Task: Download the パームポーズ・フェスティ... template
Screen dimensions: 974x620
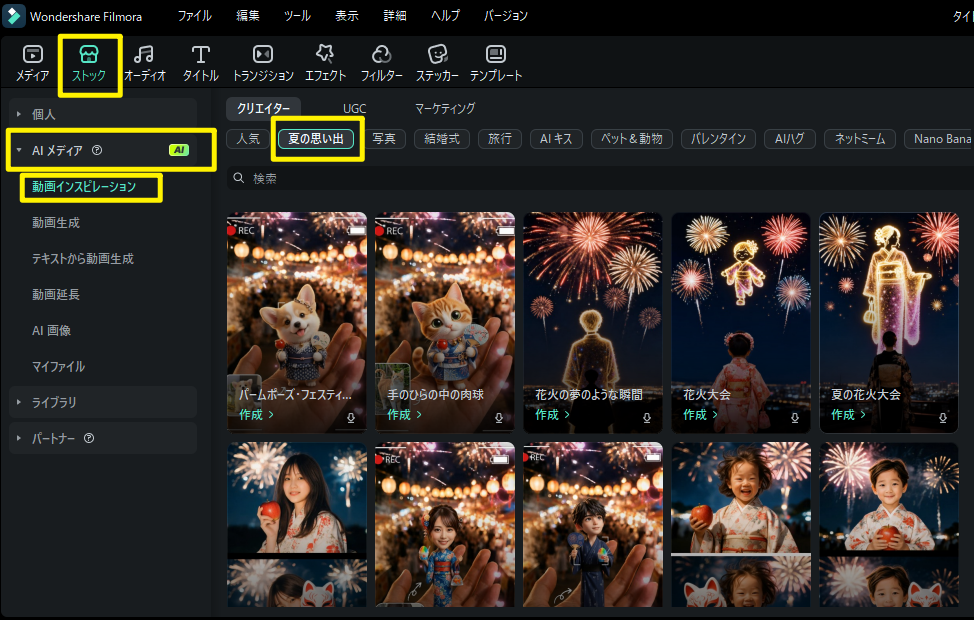Action: pos(351,418)
